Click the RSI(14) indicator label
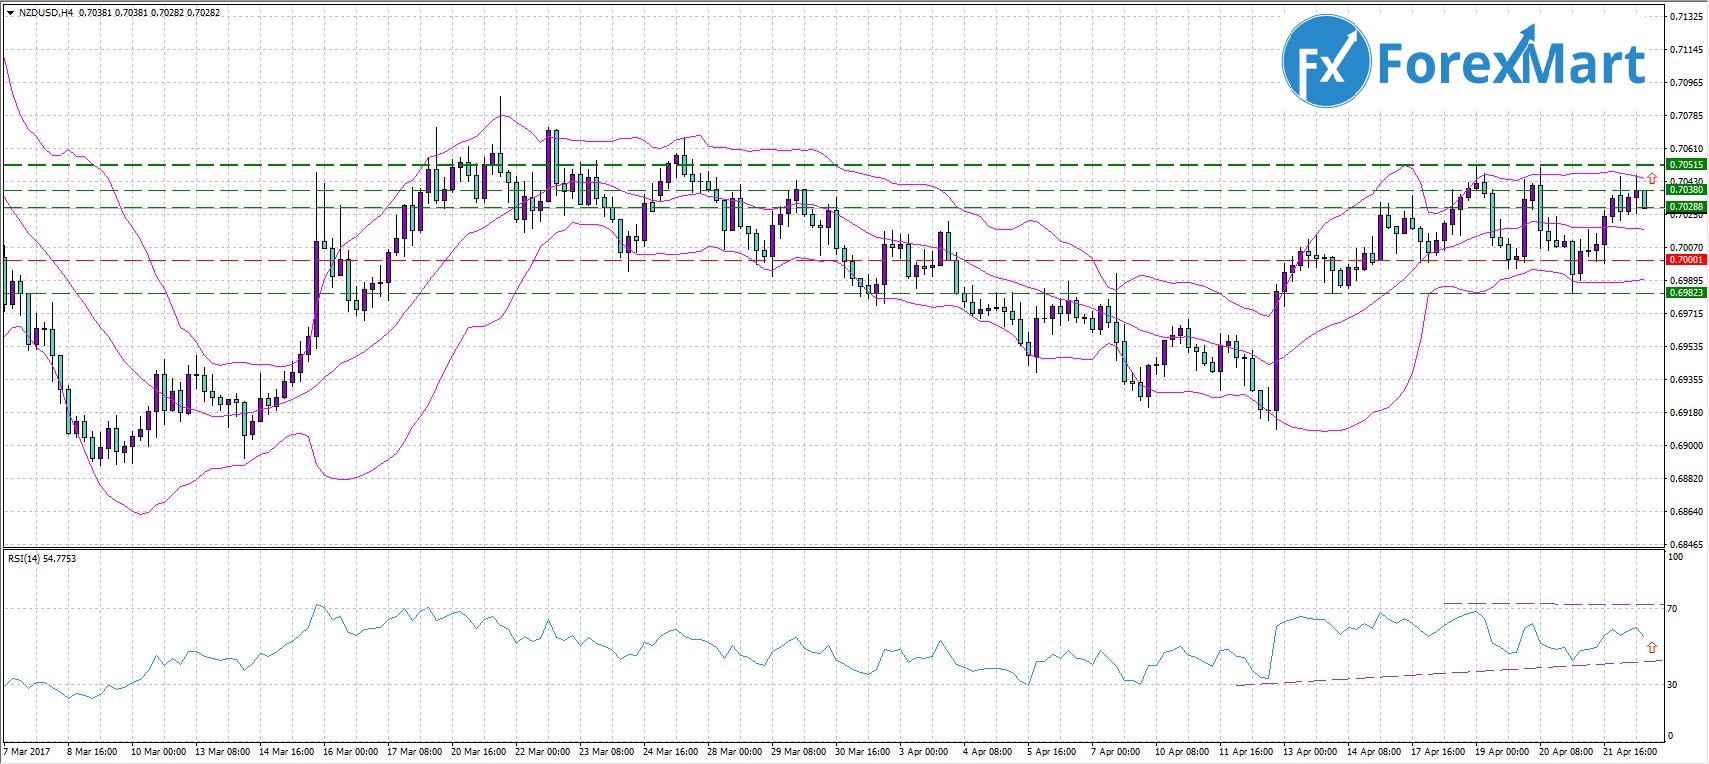 click(x=27, y=558)
